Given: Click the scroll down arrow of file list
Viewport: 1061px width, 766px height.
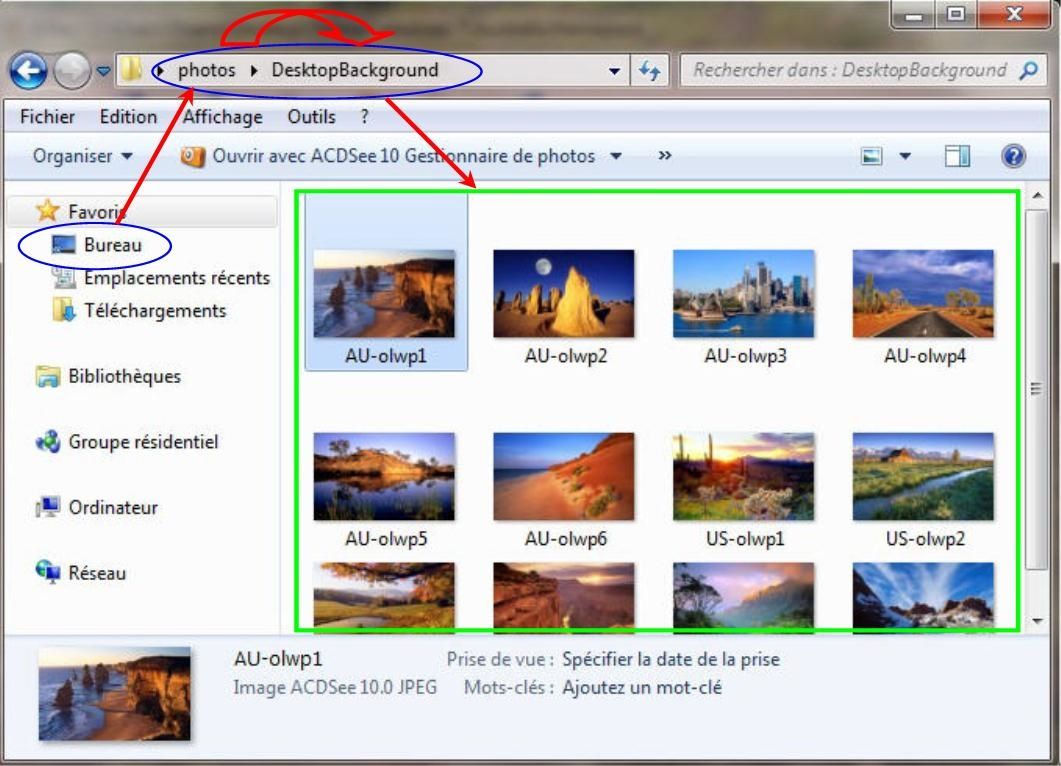Looking at the screenshot, I should (x=1037, y=621).
